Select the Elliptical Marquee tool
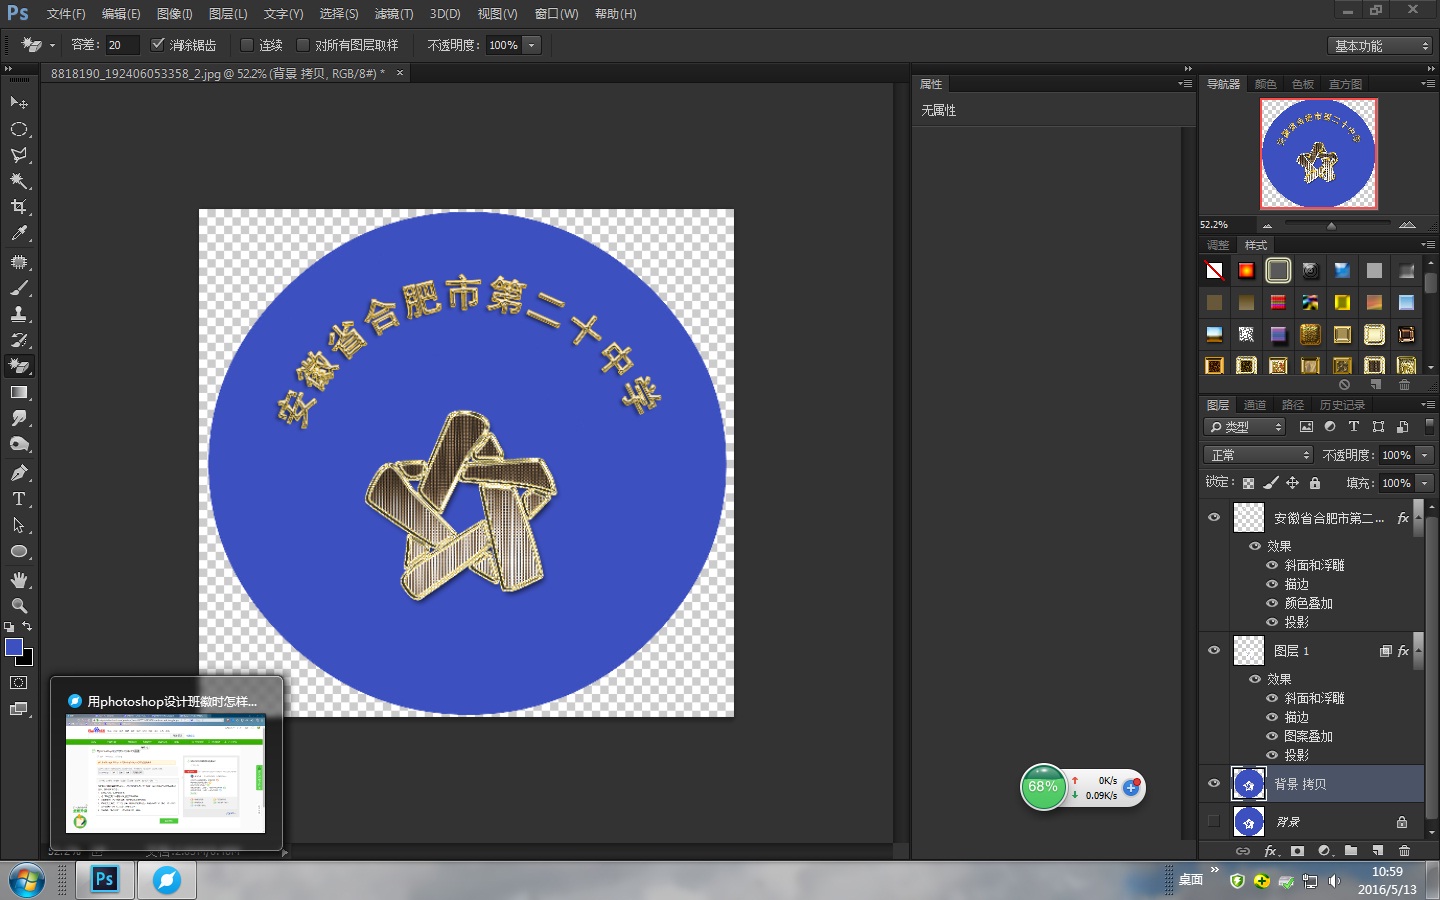Image resolution: width=1440 pixels, height=900 pixels. click(x=19, y=129)
